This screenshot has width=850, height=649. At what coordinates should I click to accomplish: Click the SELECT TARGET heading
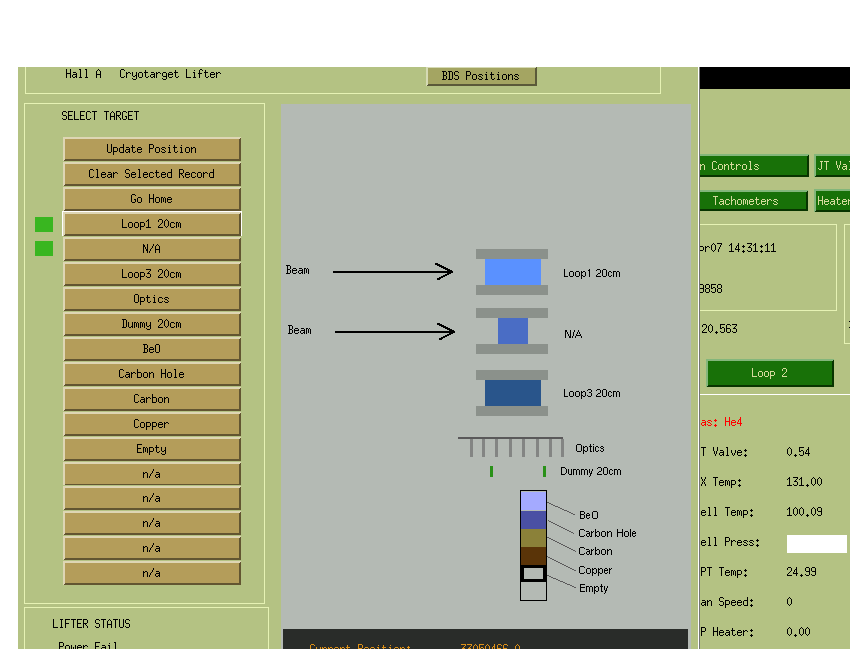coord(100,116)
